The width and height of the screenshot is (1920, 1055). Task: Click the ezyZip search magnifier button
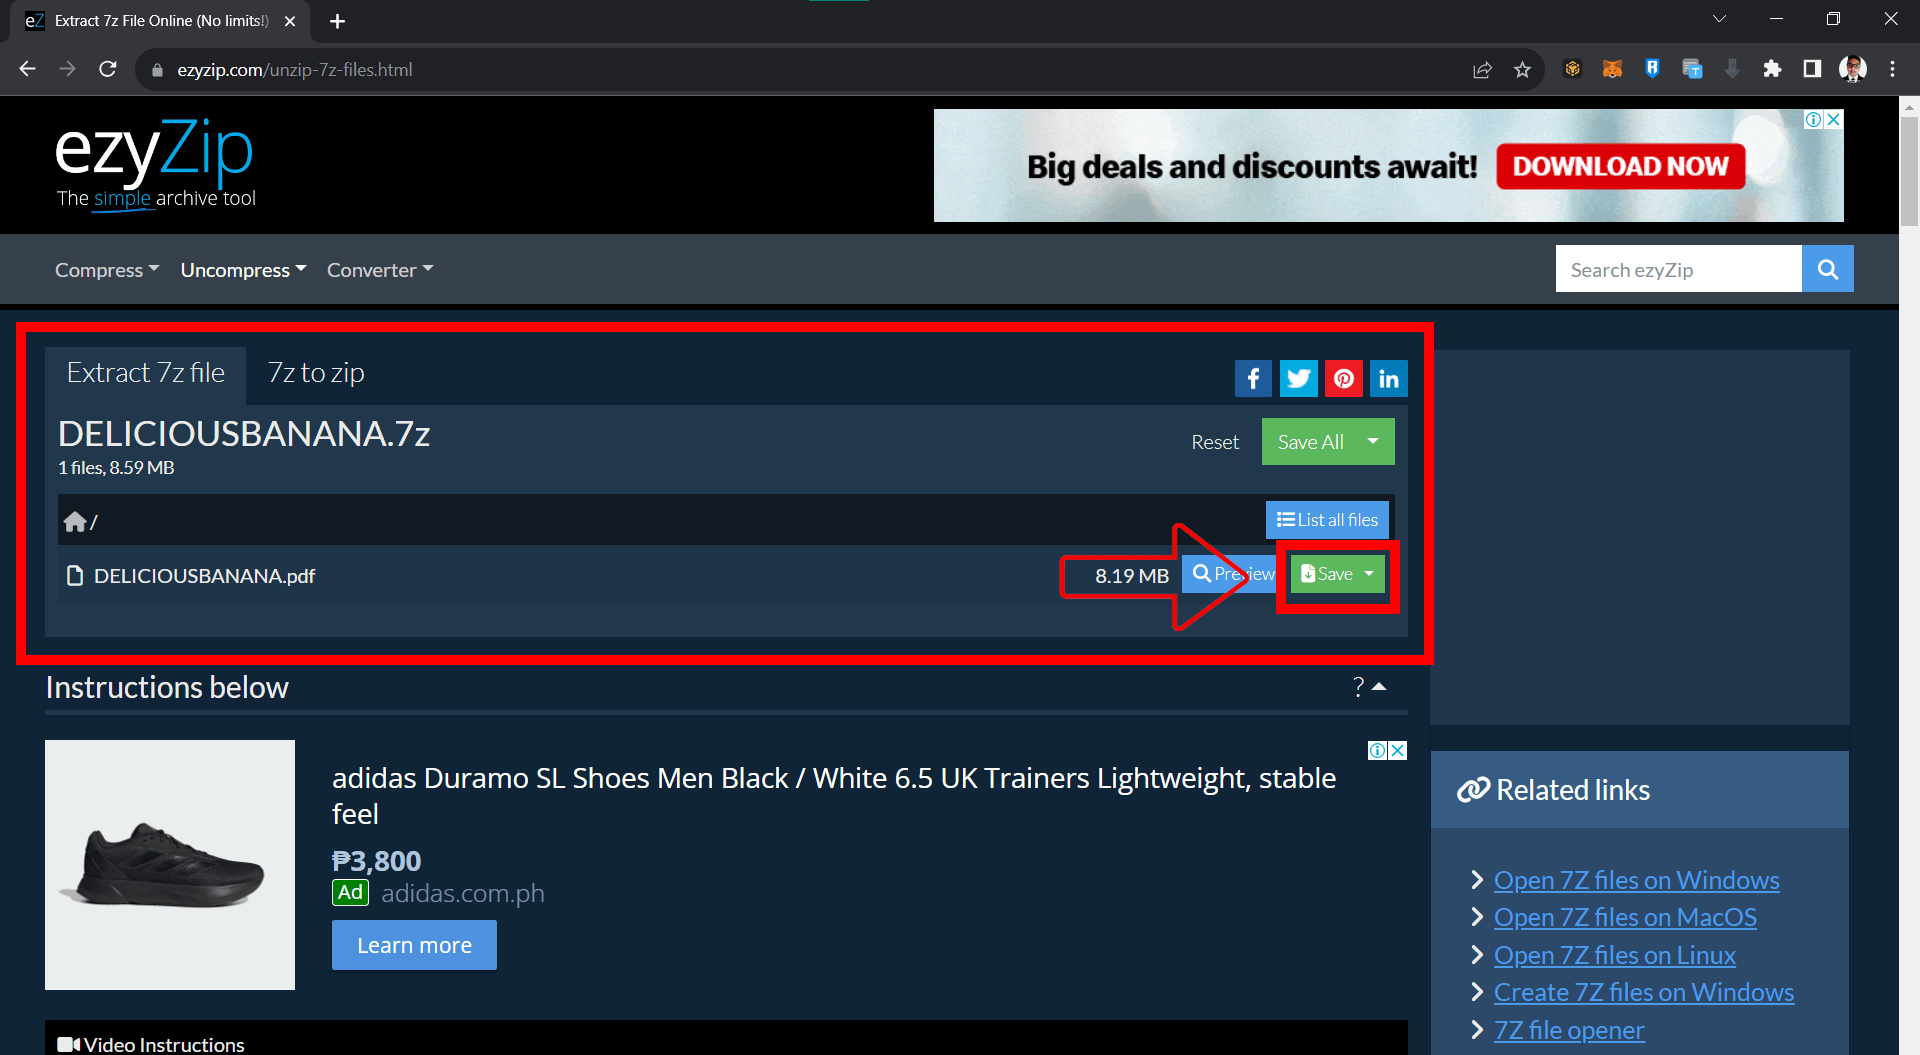[1827, 269]
